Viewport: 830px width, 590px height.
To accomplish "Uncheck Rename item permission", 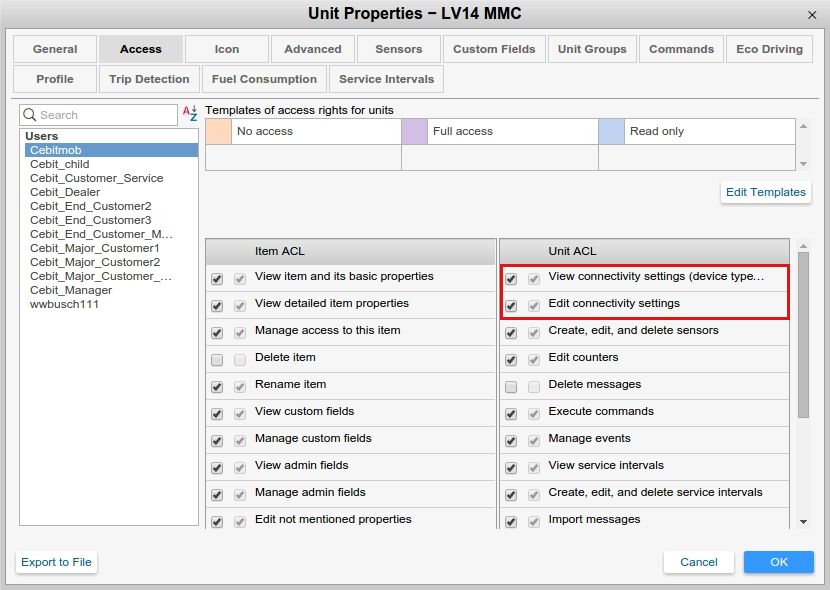I will (217, 386).
